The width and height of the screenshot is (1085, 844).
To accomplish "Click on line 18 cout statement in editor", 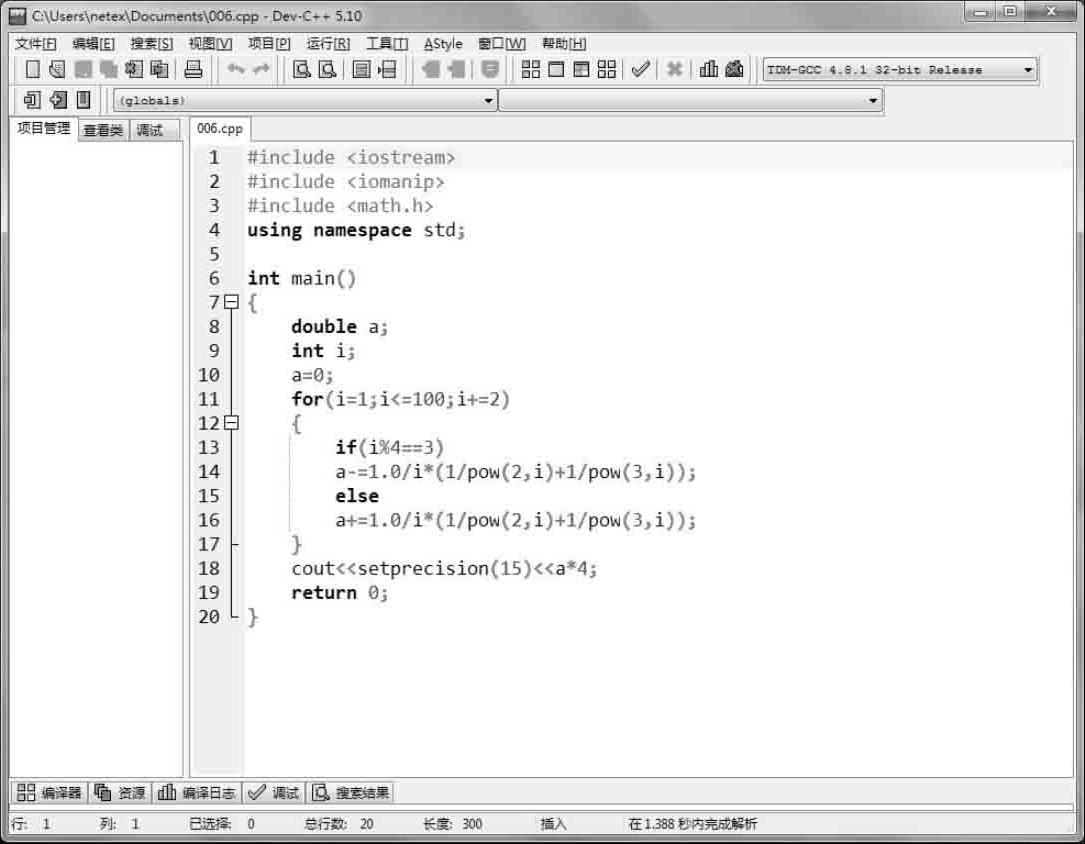I will tap(444, 568).
